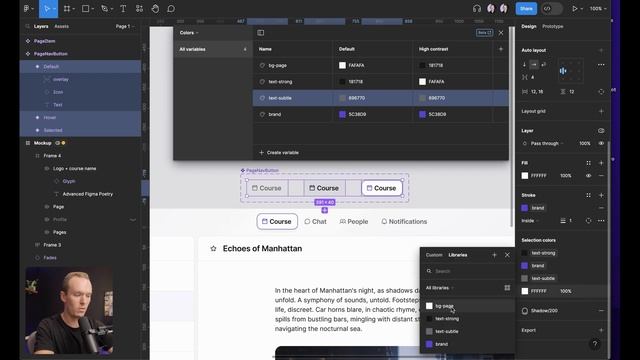
Task: Open auto layout advanced settings ellipsis
Action: [601, 64]
